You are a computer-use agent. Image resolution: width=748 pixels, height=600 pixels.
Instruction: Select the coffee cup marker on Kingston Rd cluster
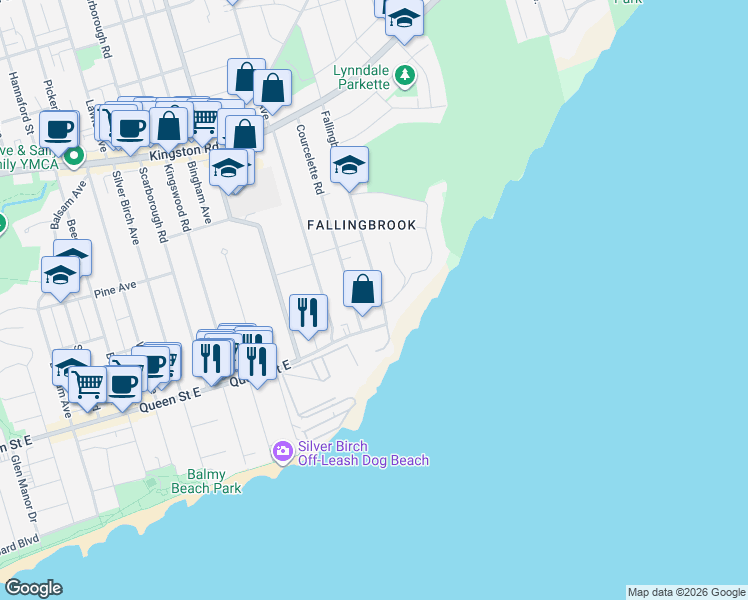[131, 132]
